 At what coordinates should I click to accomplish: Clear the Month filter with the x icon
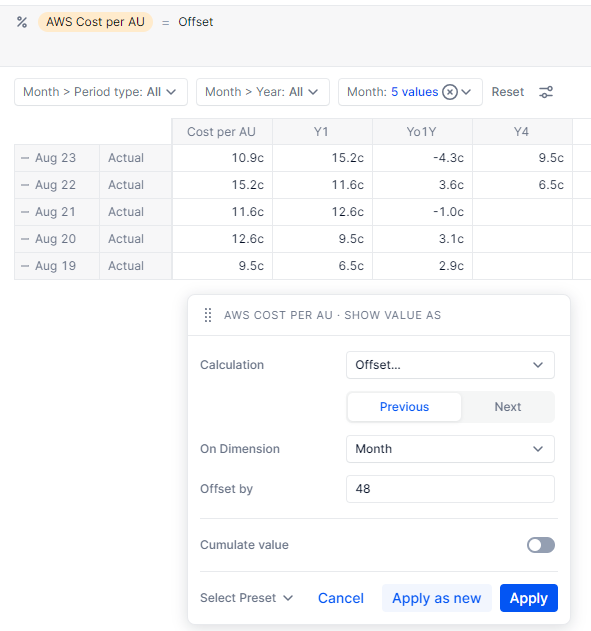point(450,92)
